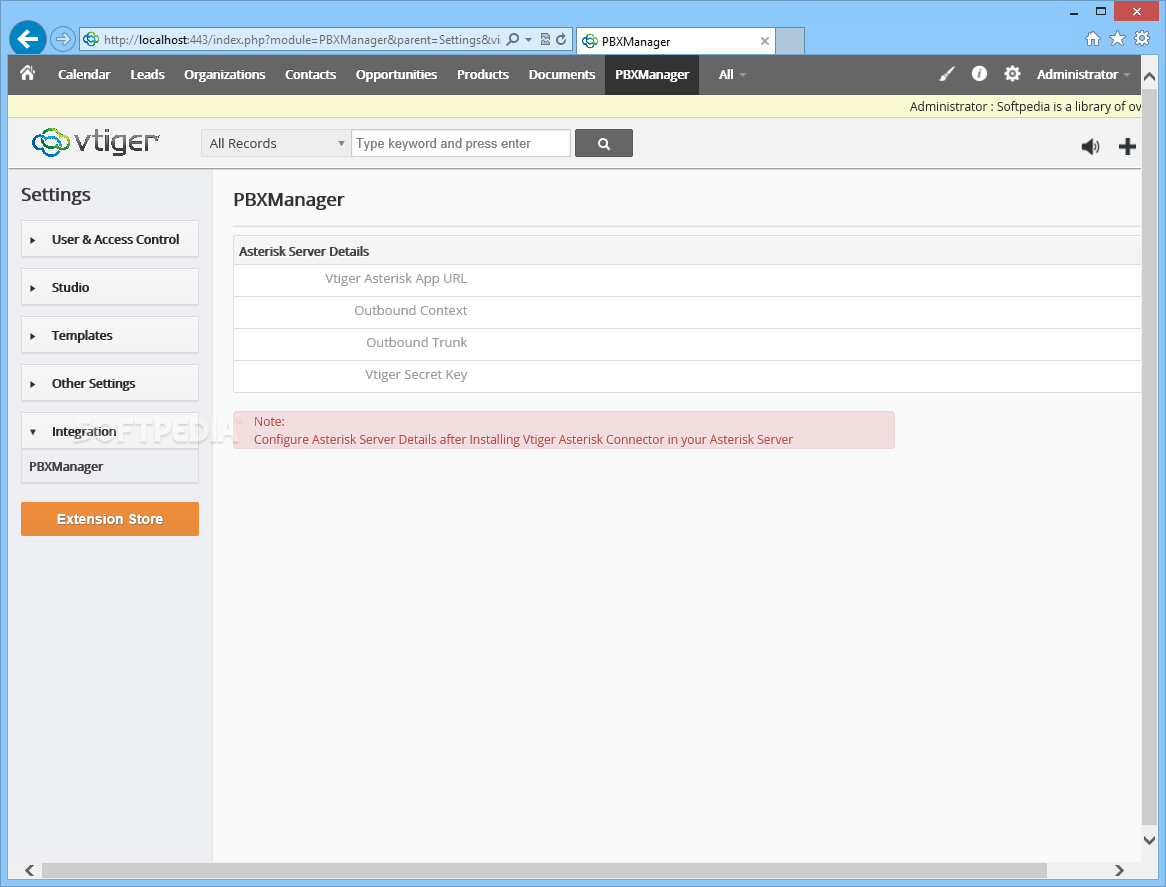Image resolution: width=1166 pixels, height=887 pixels.
Task: Expand the Templates settings section
Action: coord(110,335)
